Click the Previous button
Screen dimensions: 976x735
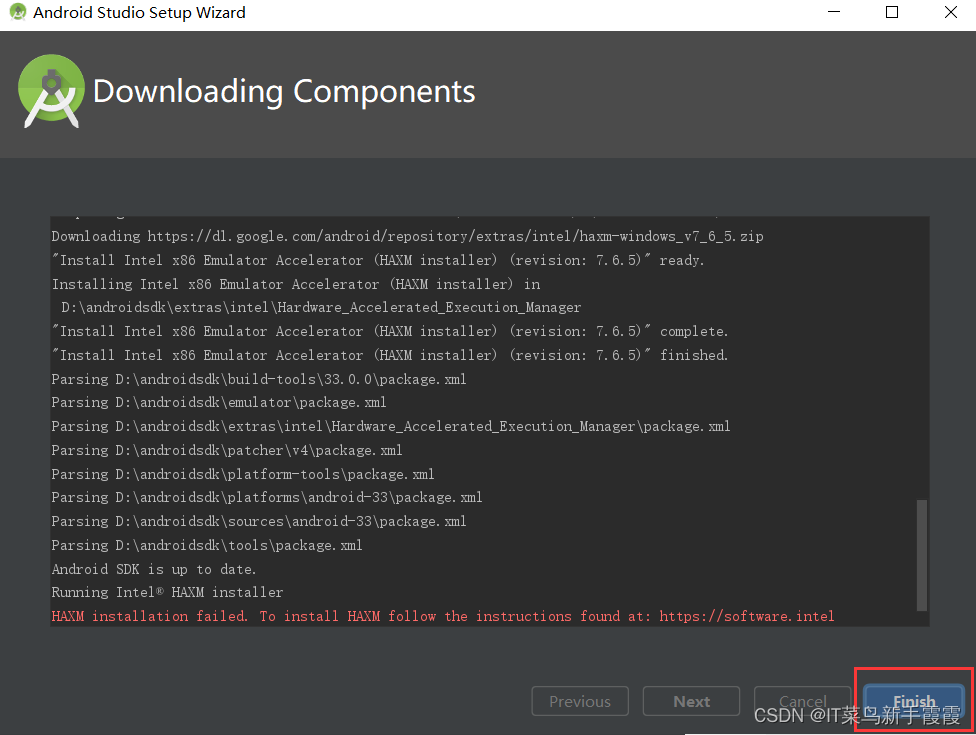(580, 701)
